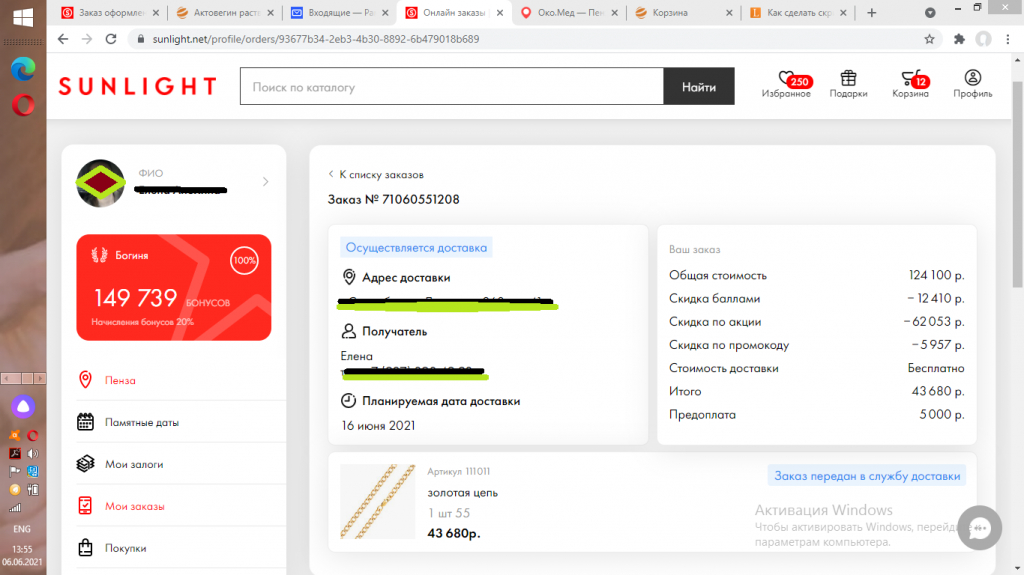This screenshot has height=575, width=1024.
Task: Click the address bar URL
Action: tap(316, 39)
